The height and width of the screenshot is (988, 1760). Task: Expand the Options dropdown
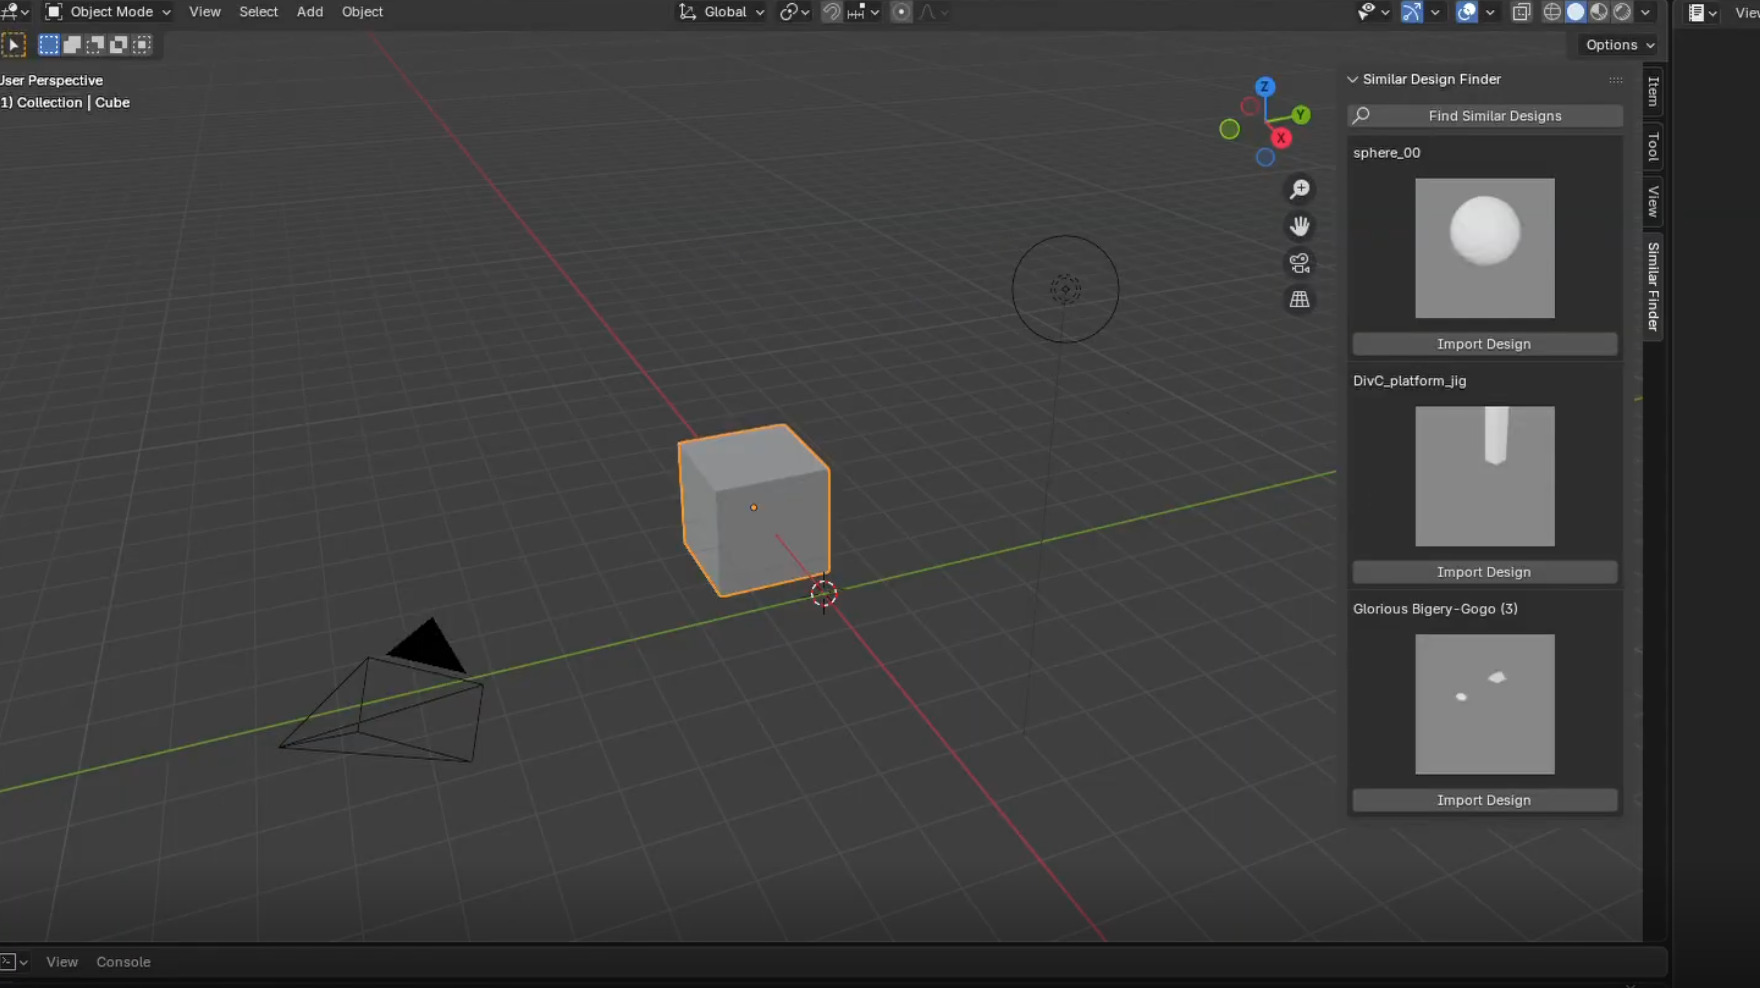pos(1619,45)
